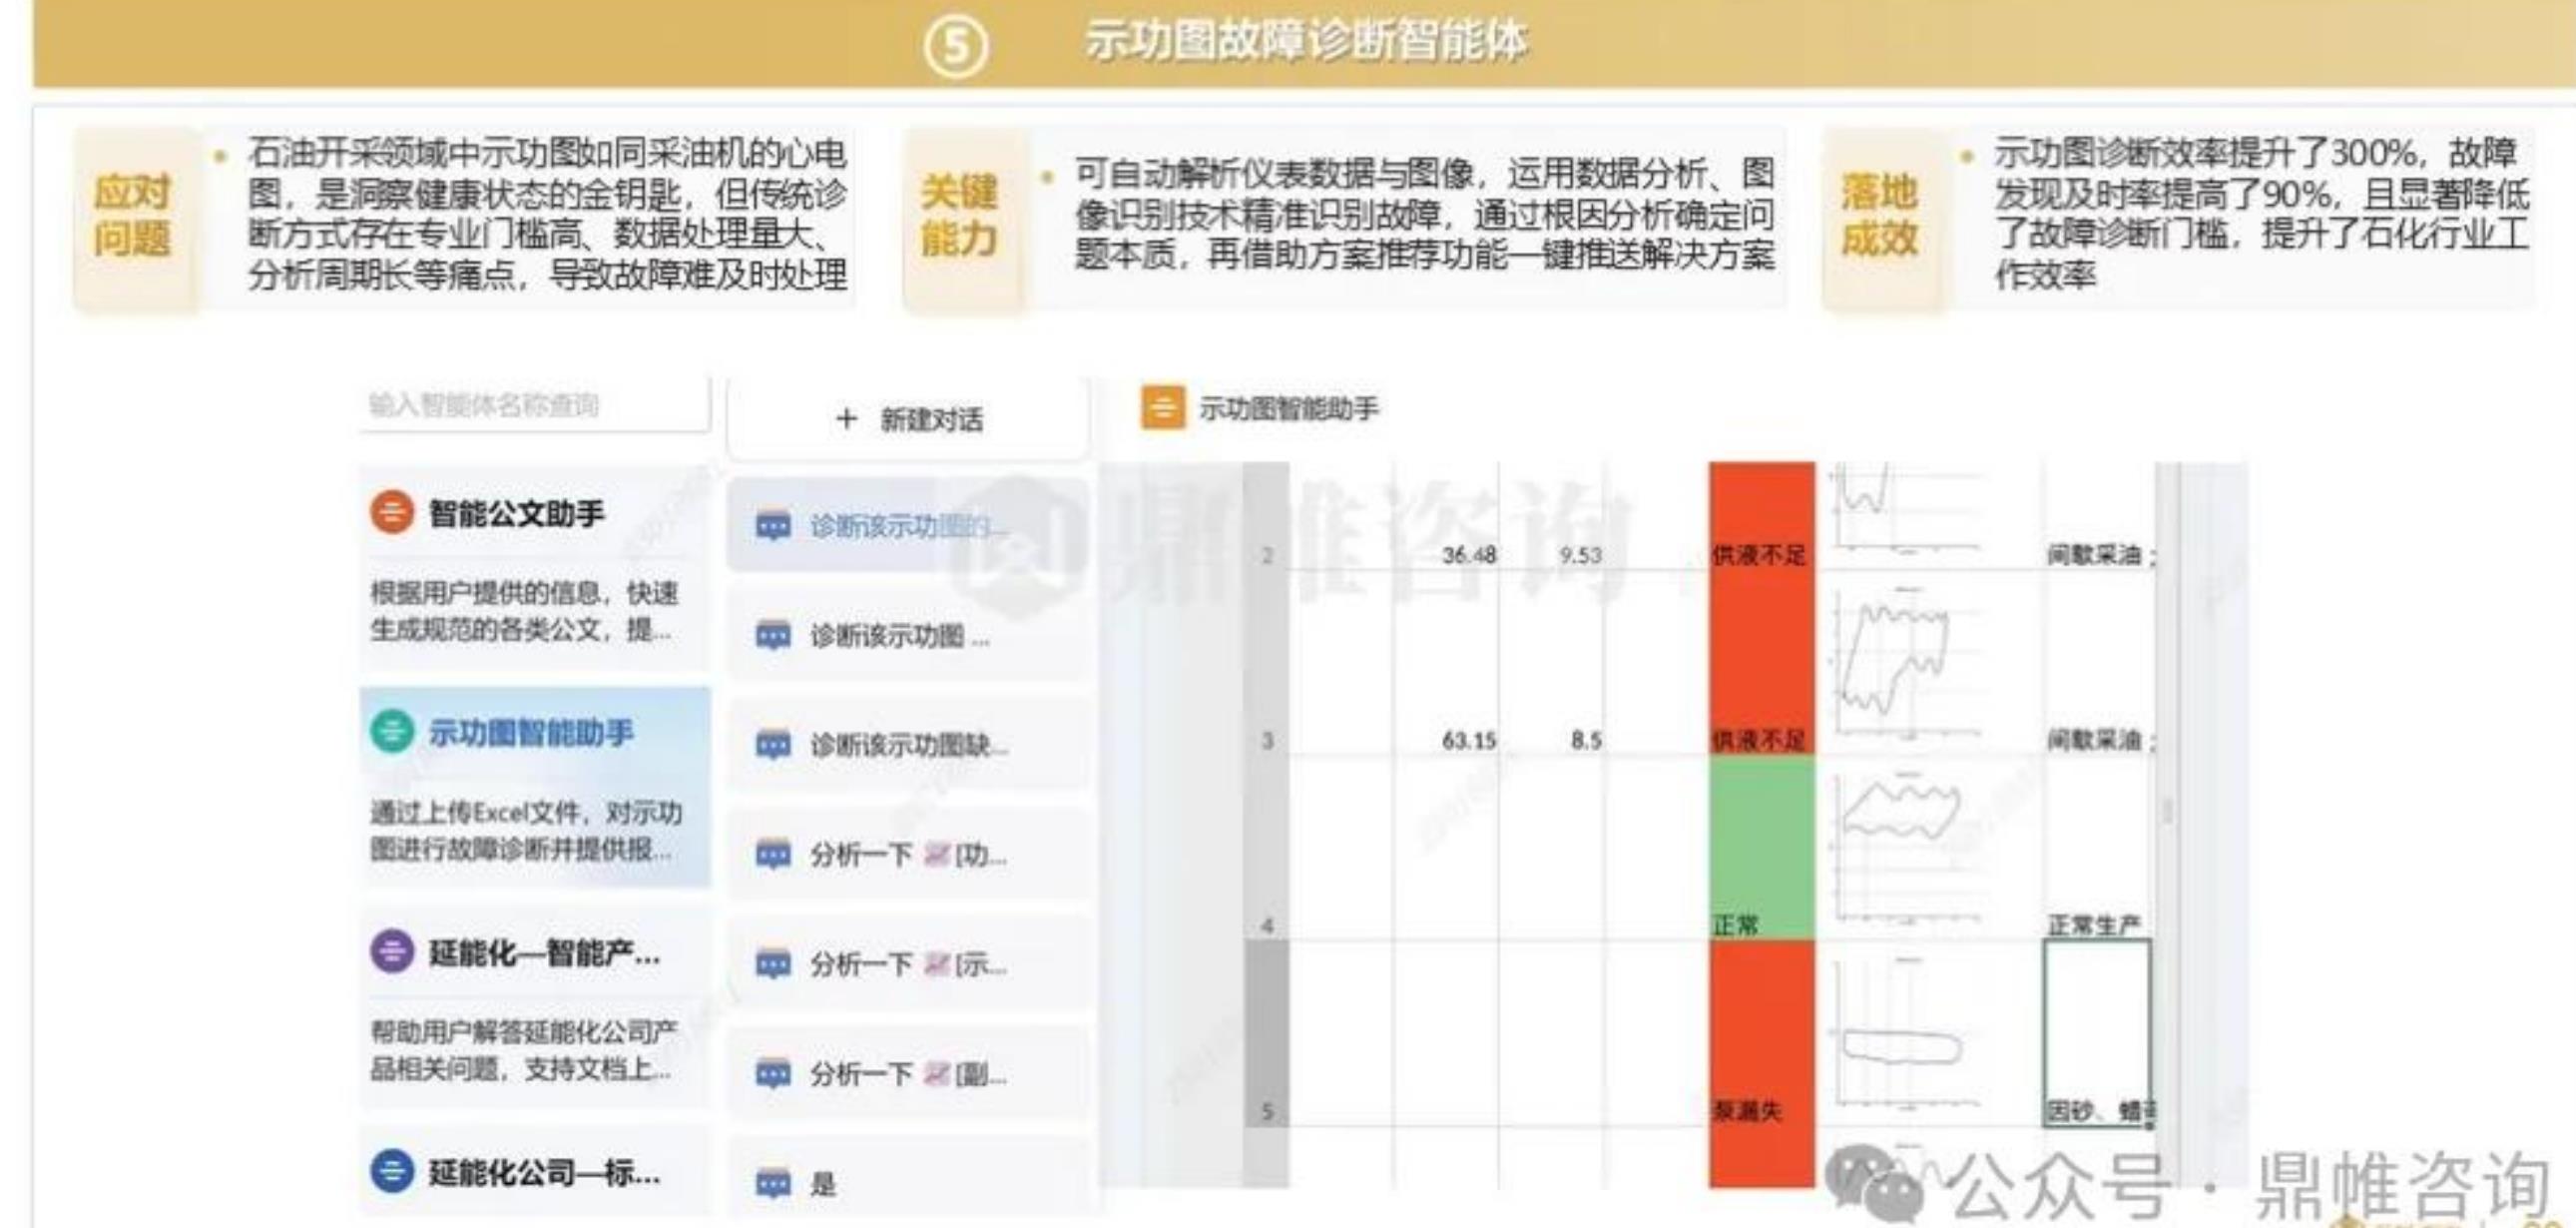The width and height of the screenshot is (2576, 1228).
Task: Open conversation 分析一下 [副...
Action: point(908,1075)
